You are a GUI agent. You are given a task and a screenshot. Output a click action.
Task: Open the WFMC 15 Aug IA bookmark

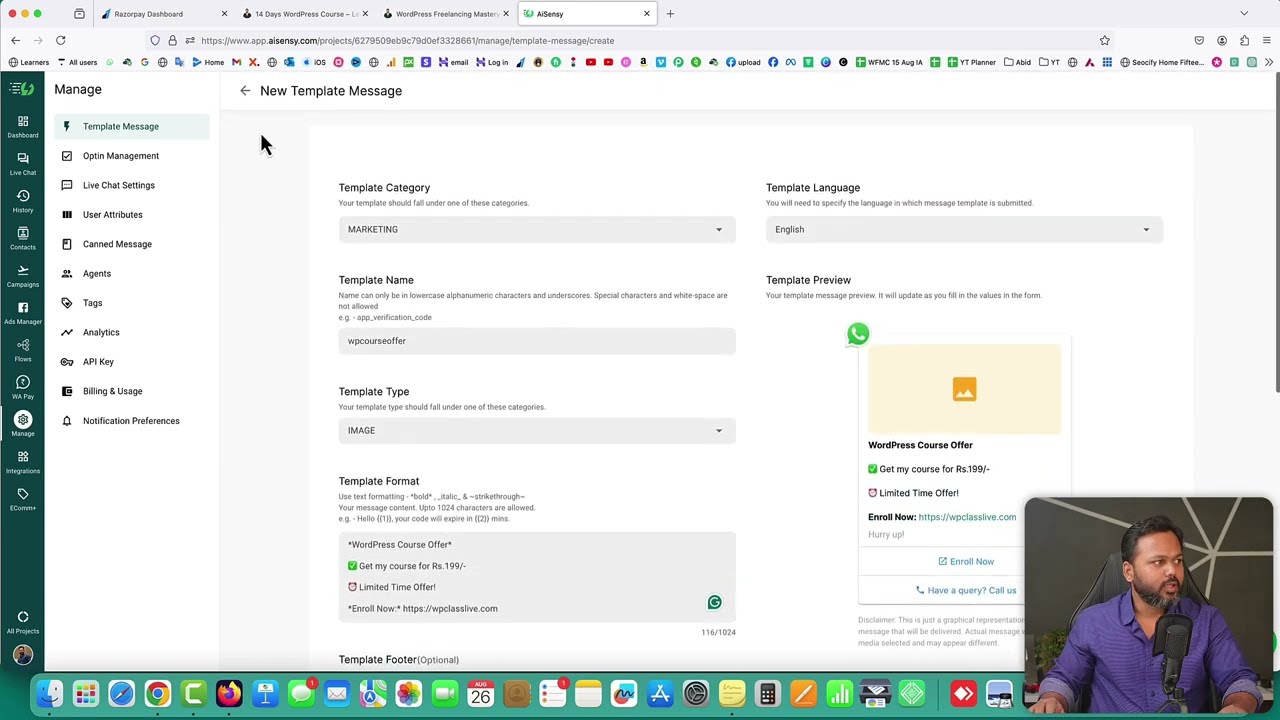click(888, 62)
